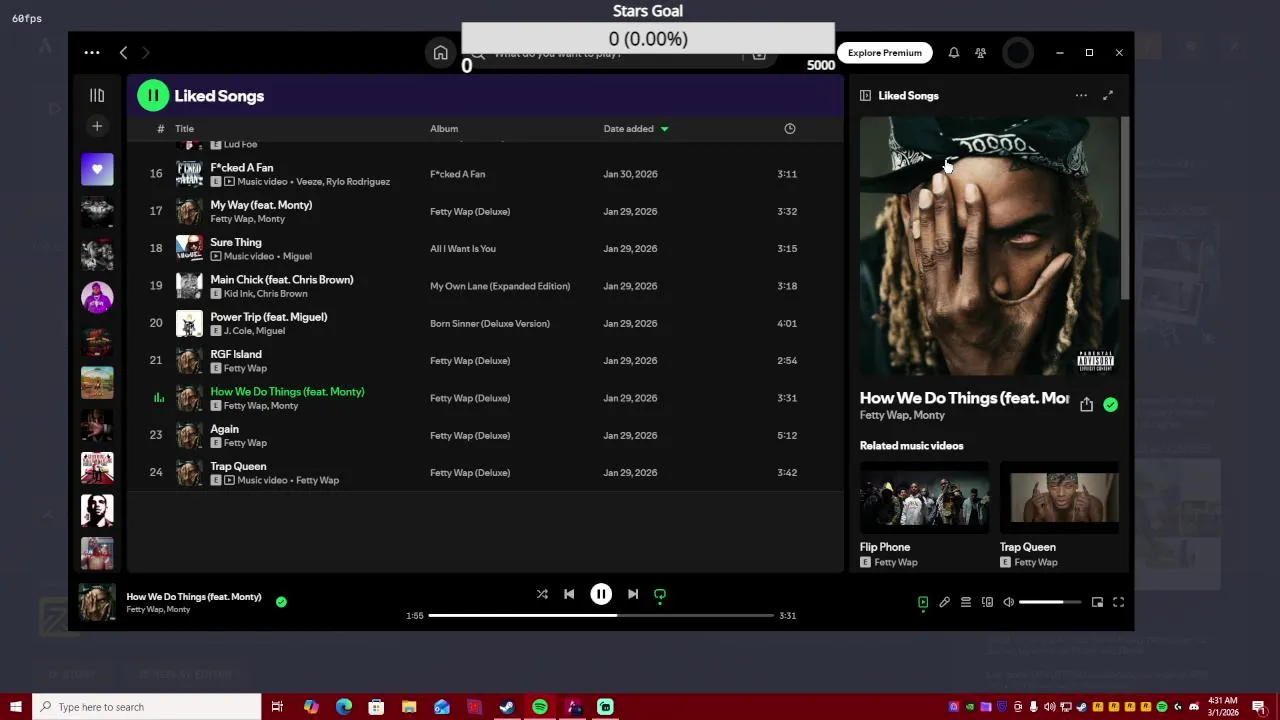Mute the Spotify volume speaker icon
This screenshot has height=720, width=1280.
coord(1009,602)
